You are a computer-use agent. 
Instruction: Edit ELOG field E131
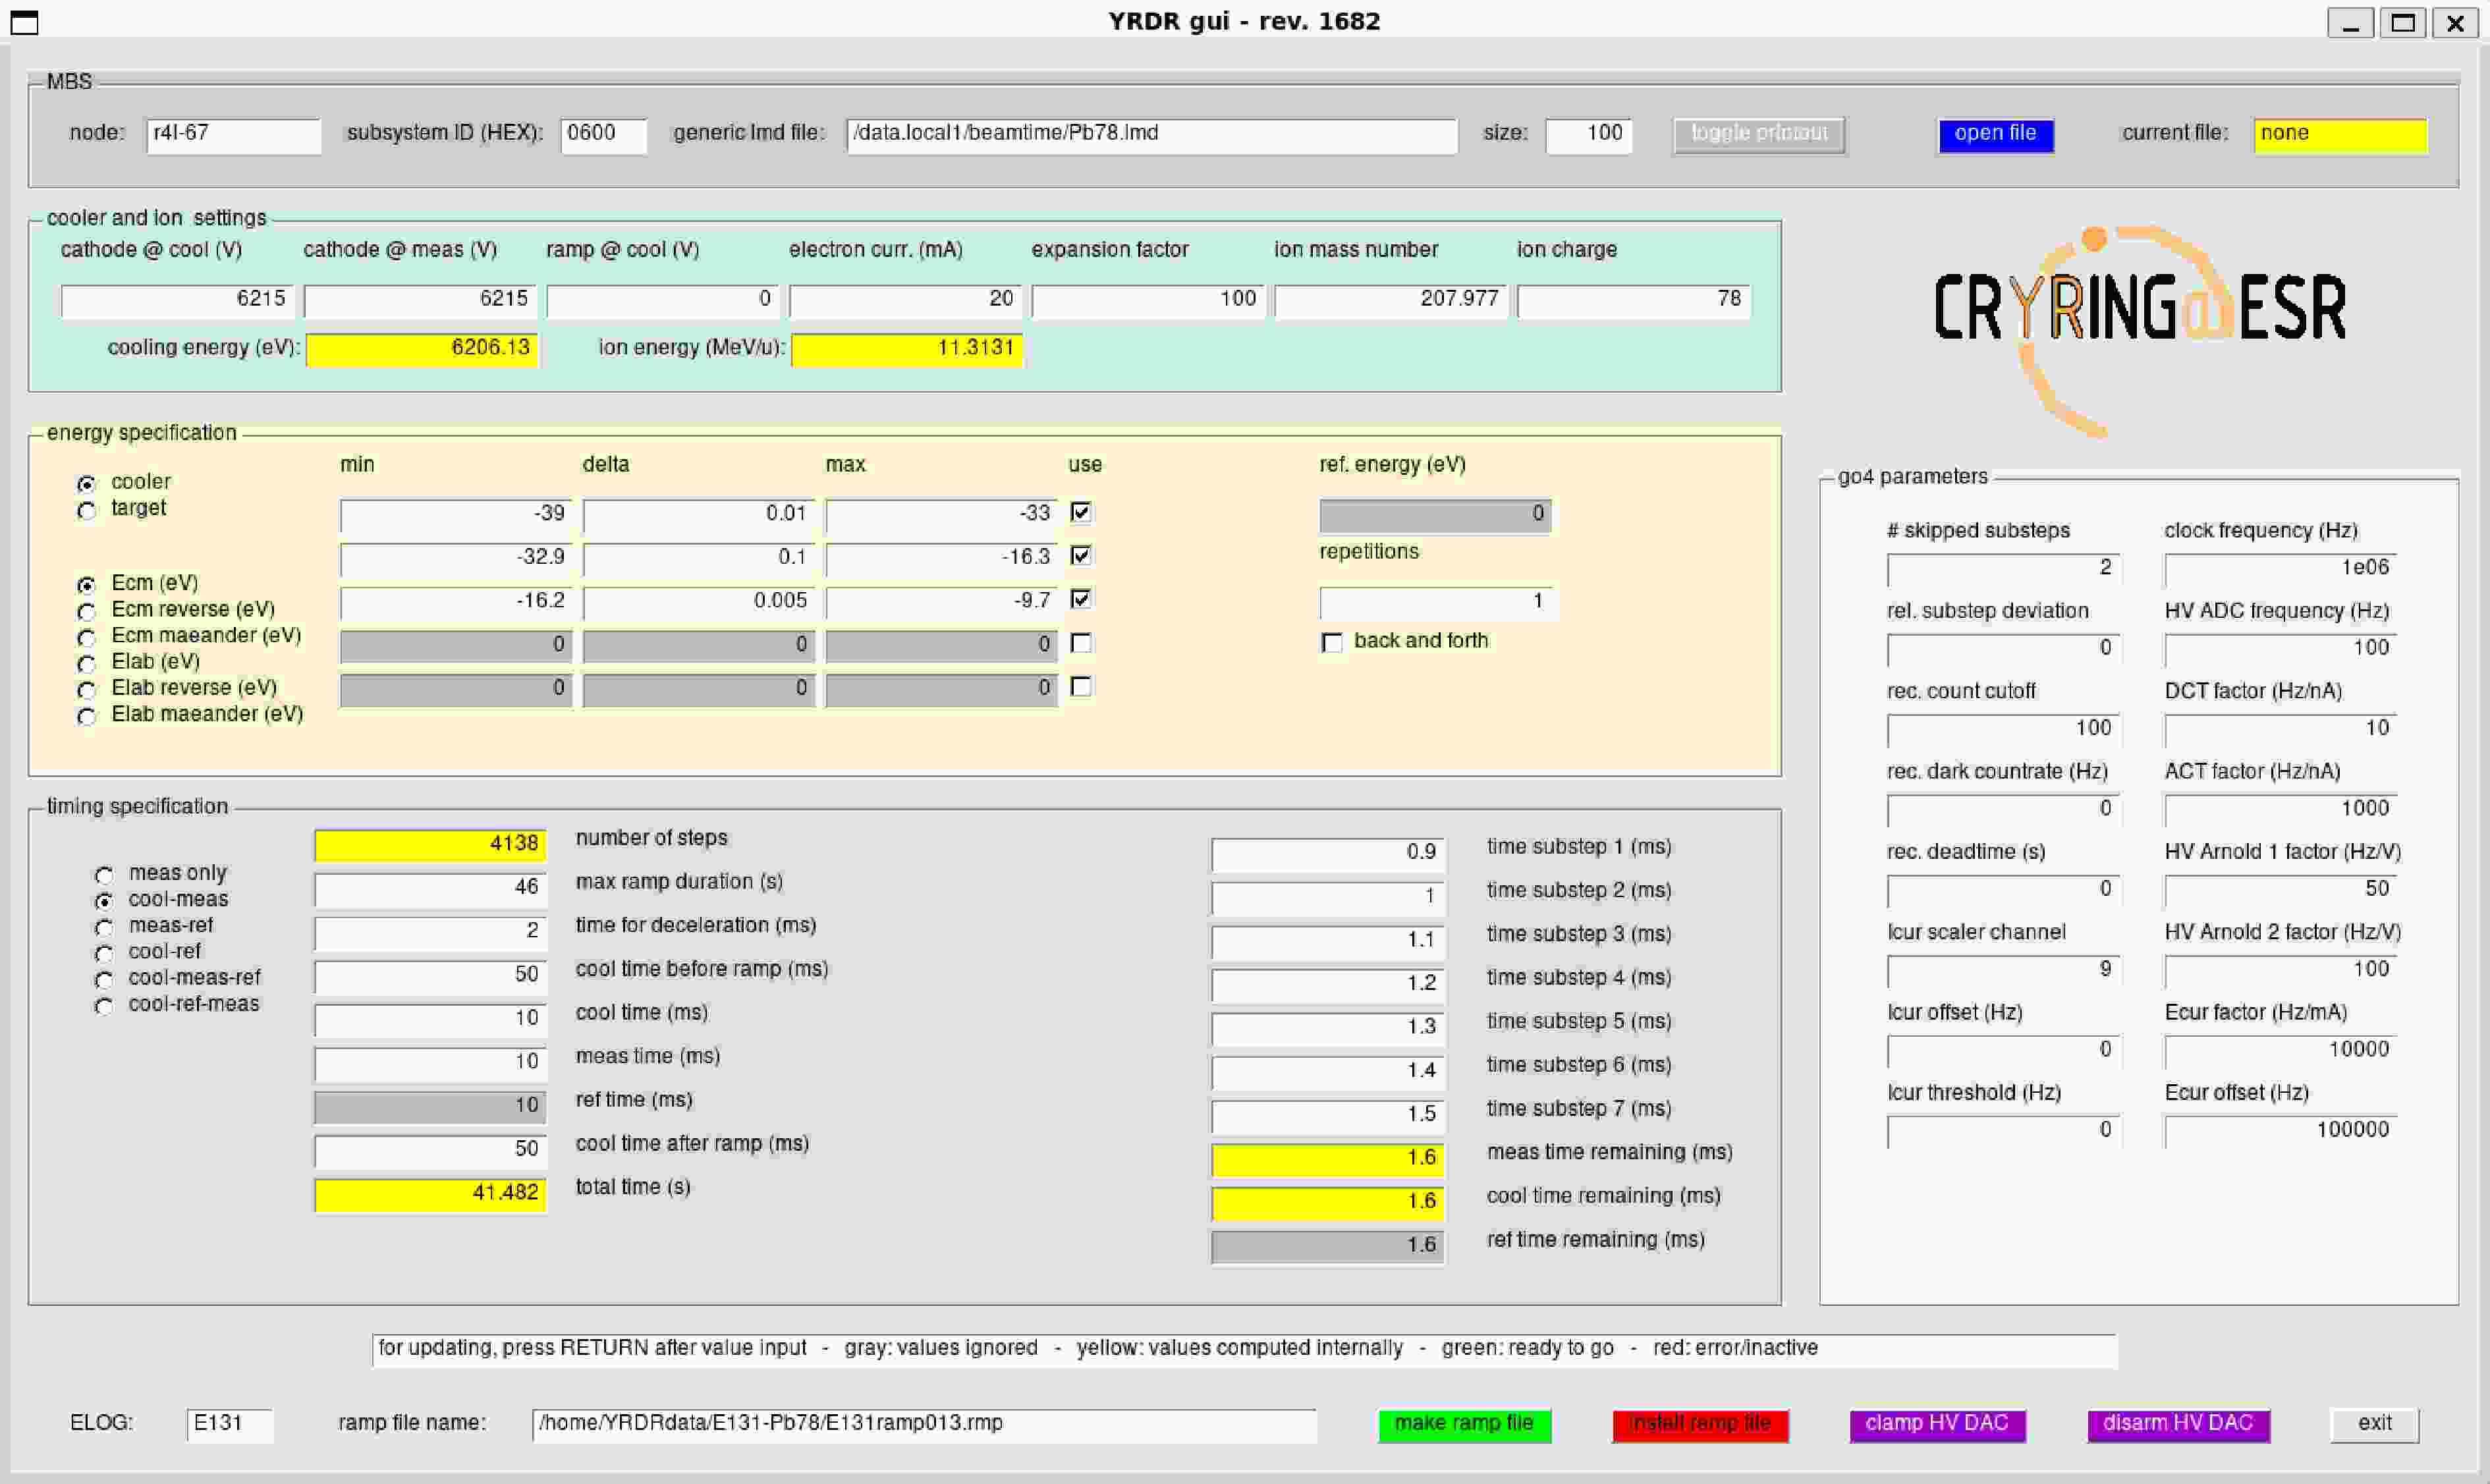click(x=230, y=1425)
